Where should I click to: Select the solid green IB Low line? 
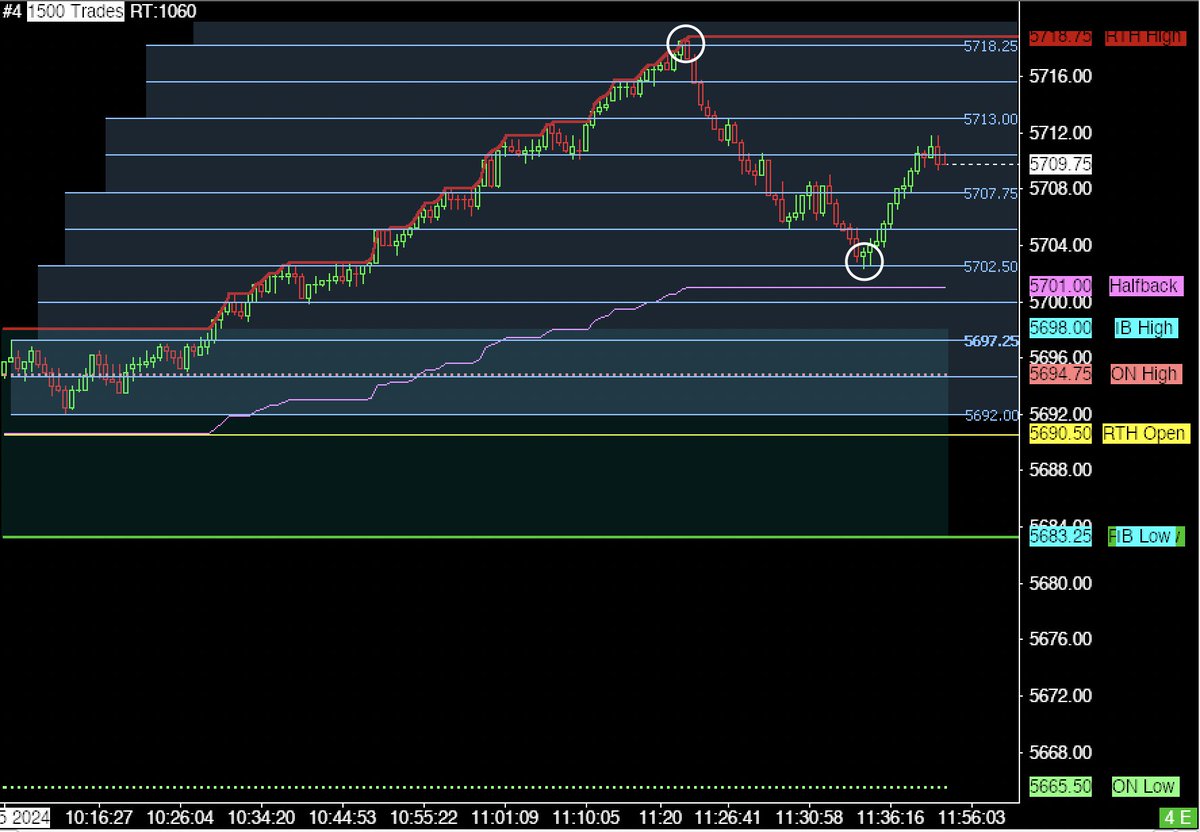pos(512,537)
